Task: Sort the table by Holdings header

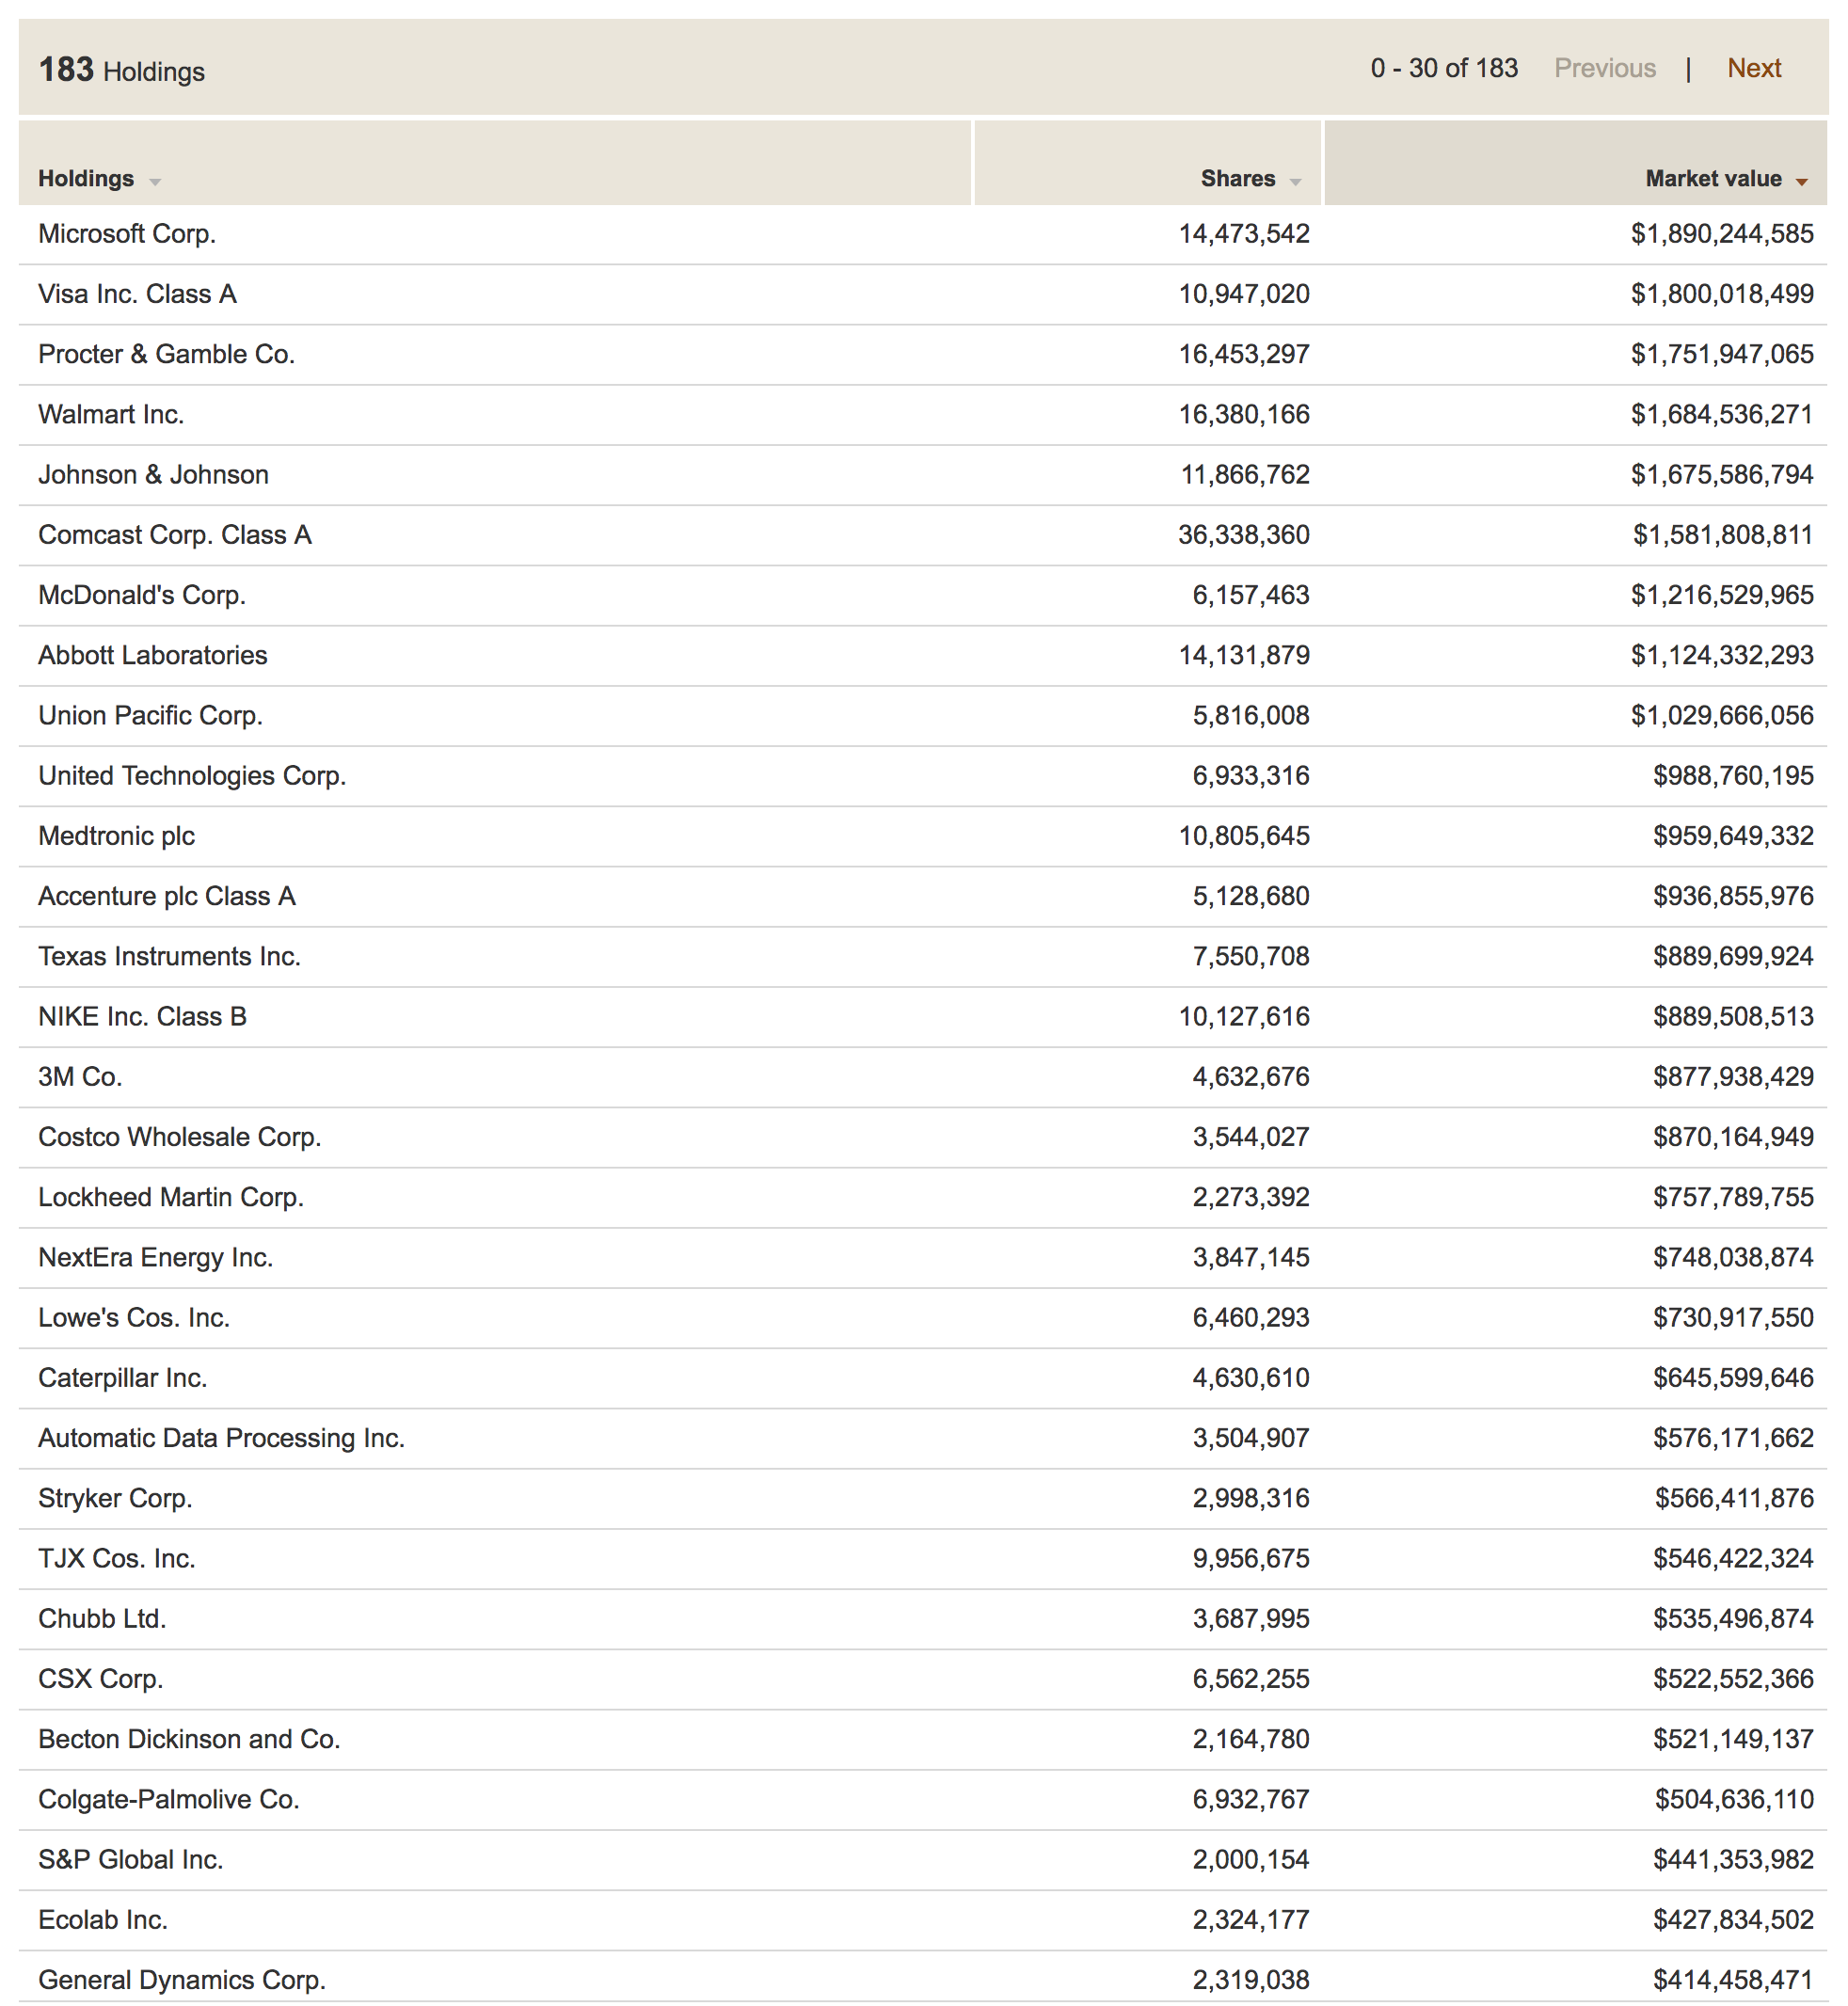Action: coord(87,178)
